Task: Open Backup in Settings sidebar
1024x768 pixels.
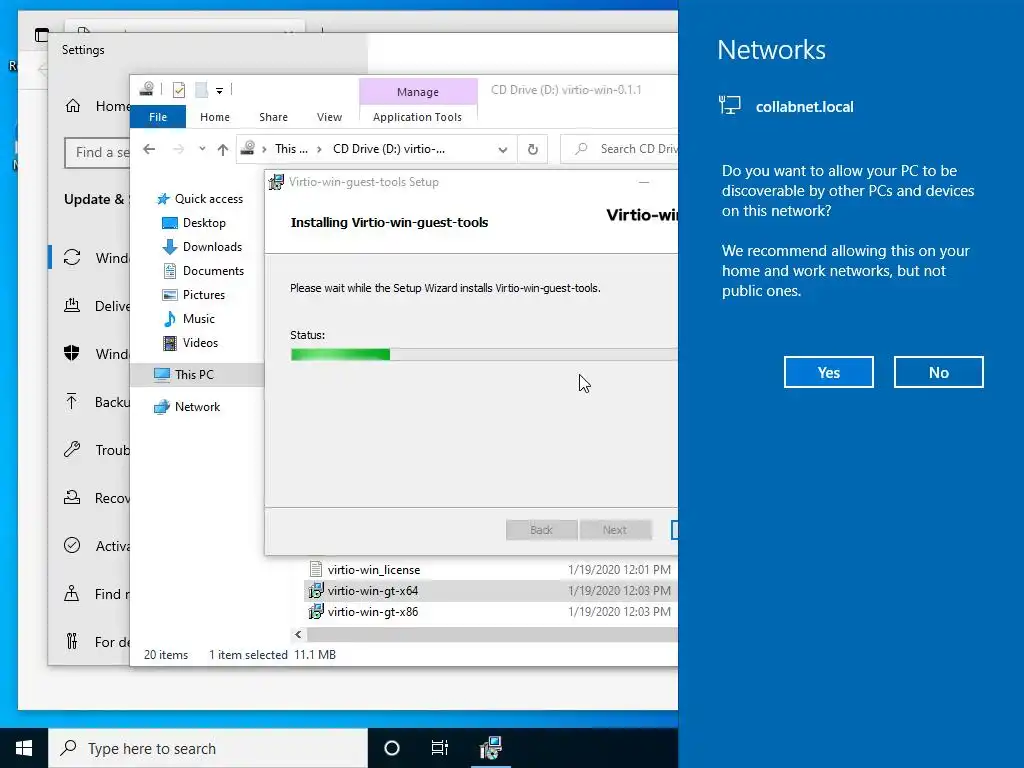Action: point(96,402)
